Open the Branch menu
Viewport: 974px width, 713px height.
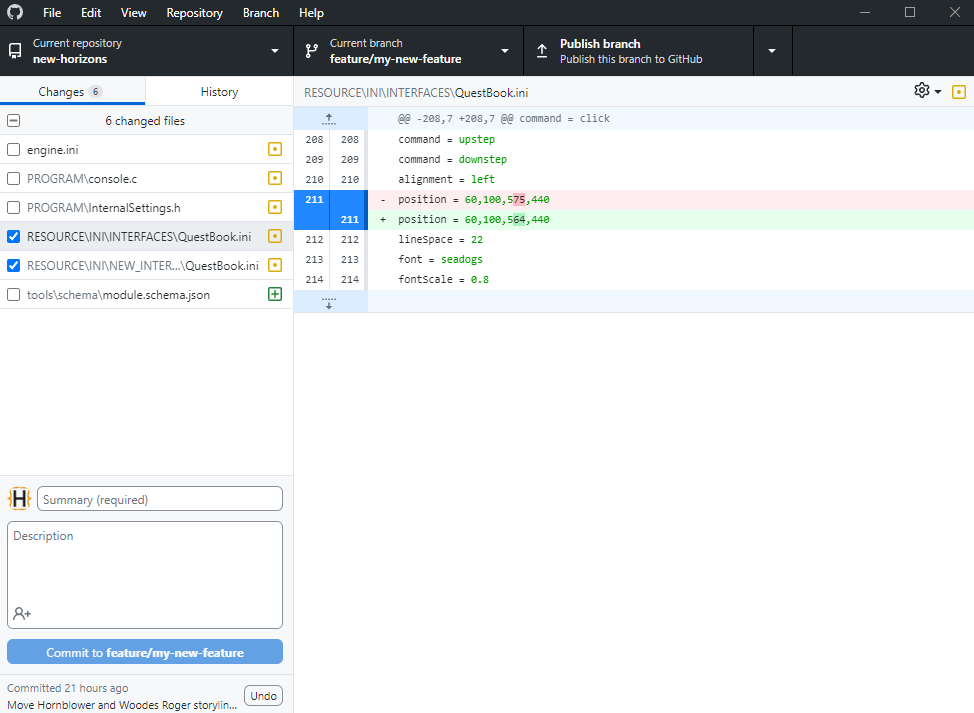261,12
